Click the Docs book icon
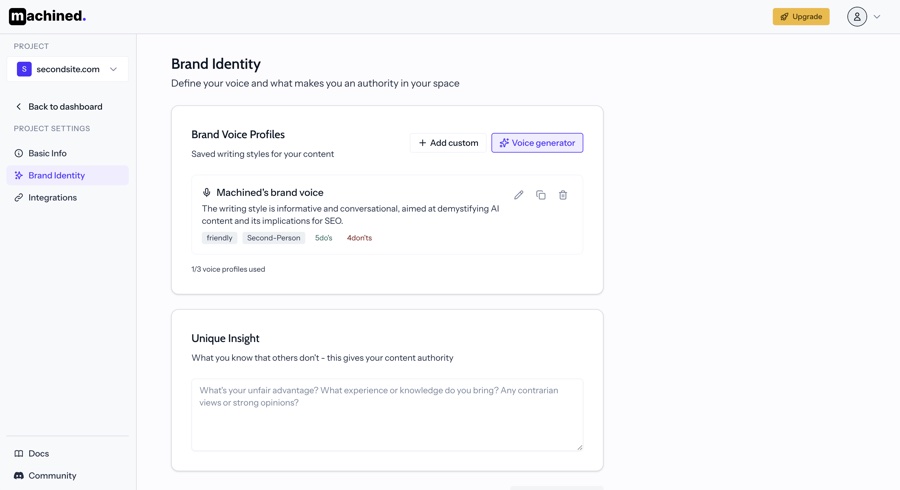 pos(18,453)
